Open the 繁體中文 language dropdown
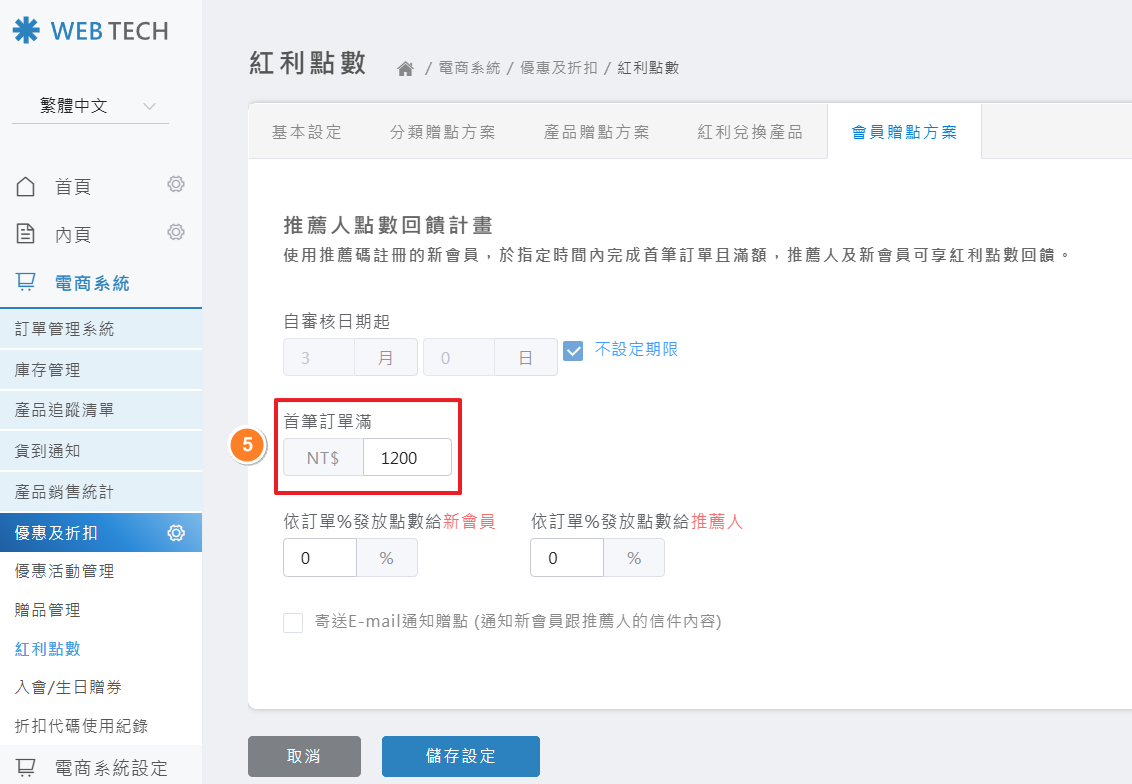Image resolution: width=1132 pixels, height=784 pixels. point(90,106)
